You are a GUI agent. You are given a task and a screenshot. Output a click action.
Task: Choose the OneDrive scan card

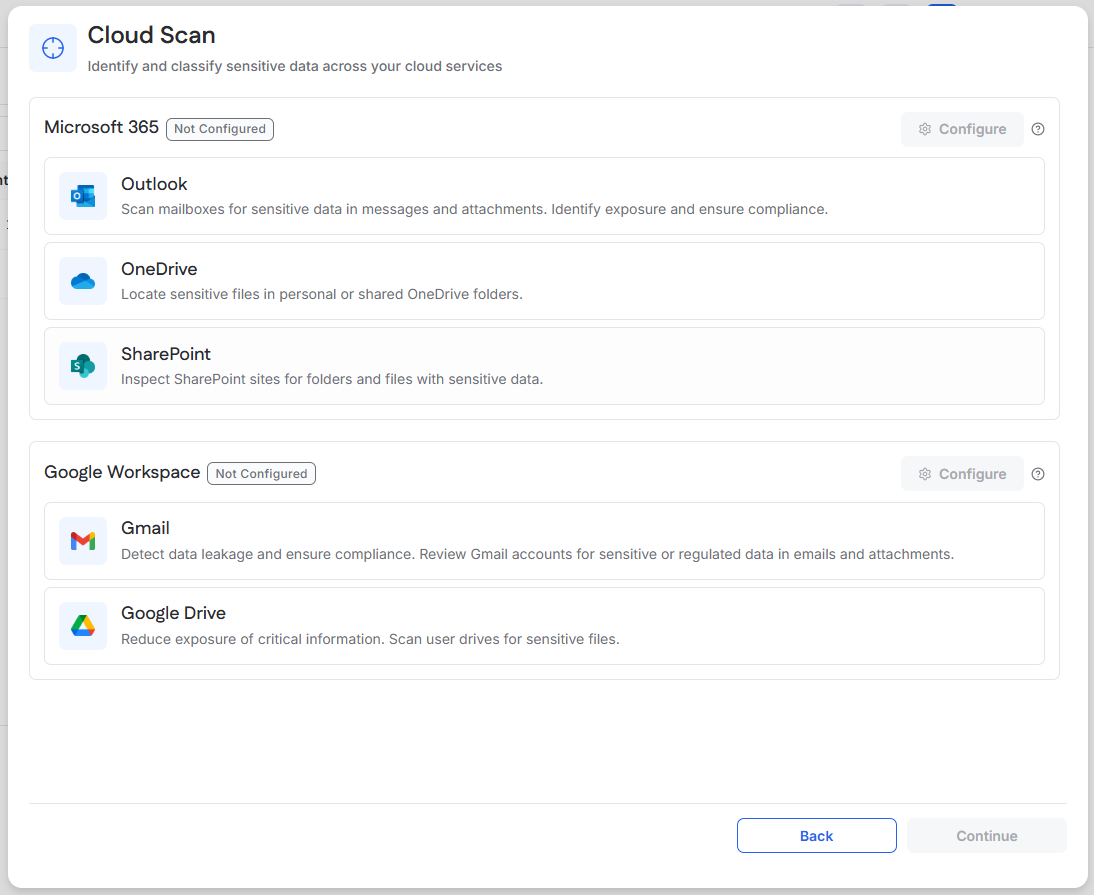point(544,281)
